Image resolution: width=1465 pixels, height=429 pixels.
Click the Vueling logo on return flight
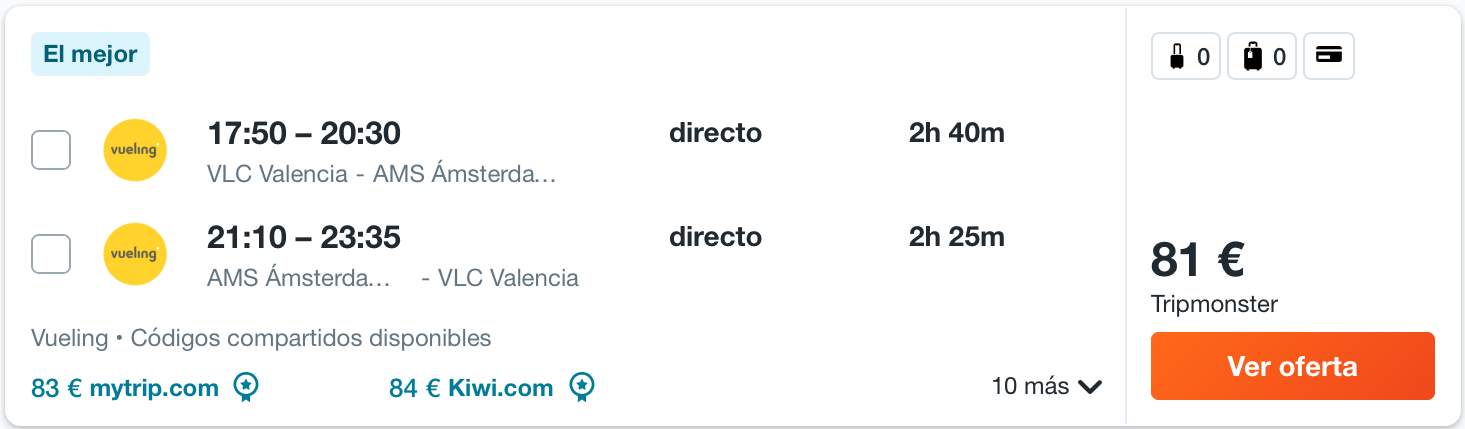coord(135,254)
